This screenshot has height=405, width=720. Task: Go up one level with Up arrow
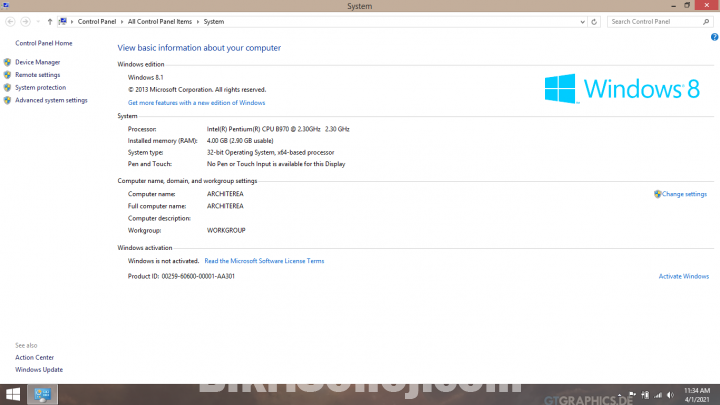[x=50, y=22]
